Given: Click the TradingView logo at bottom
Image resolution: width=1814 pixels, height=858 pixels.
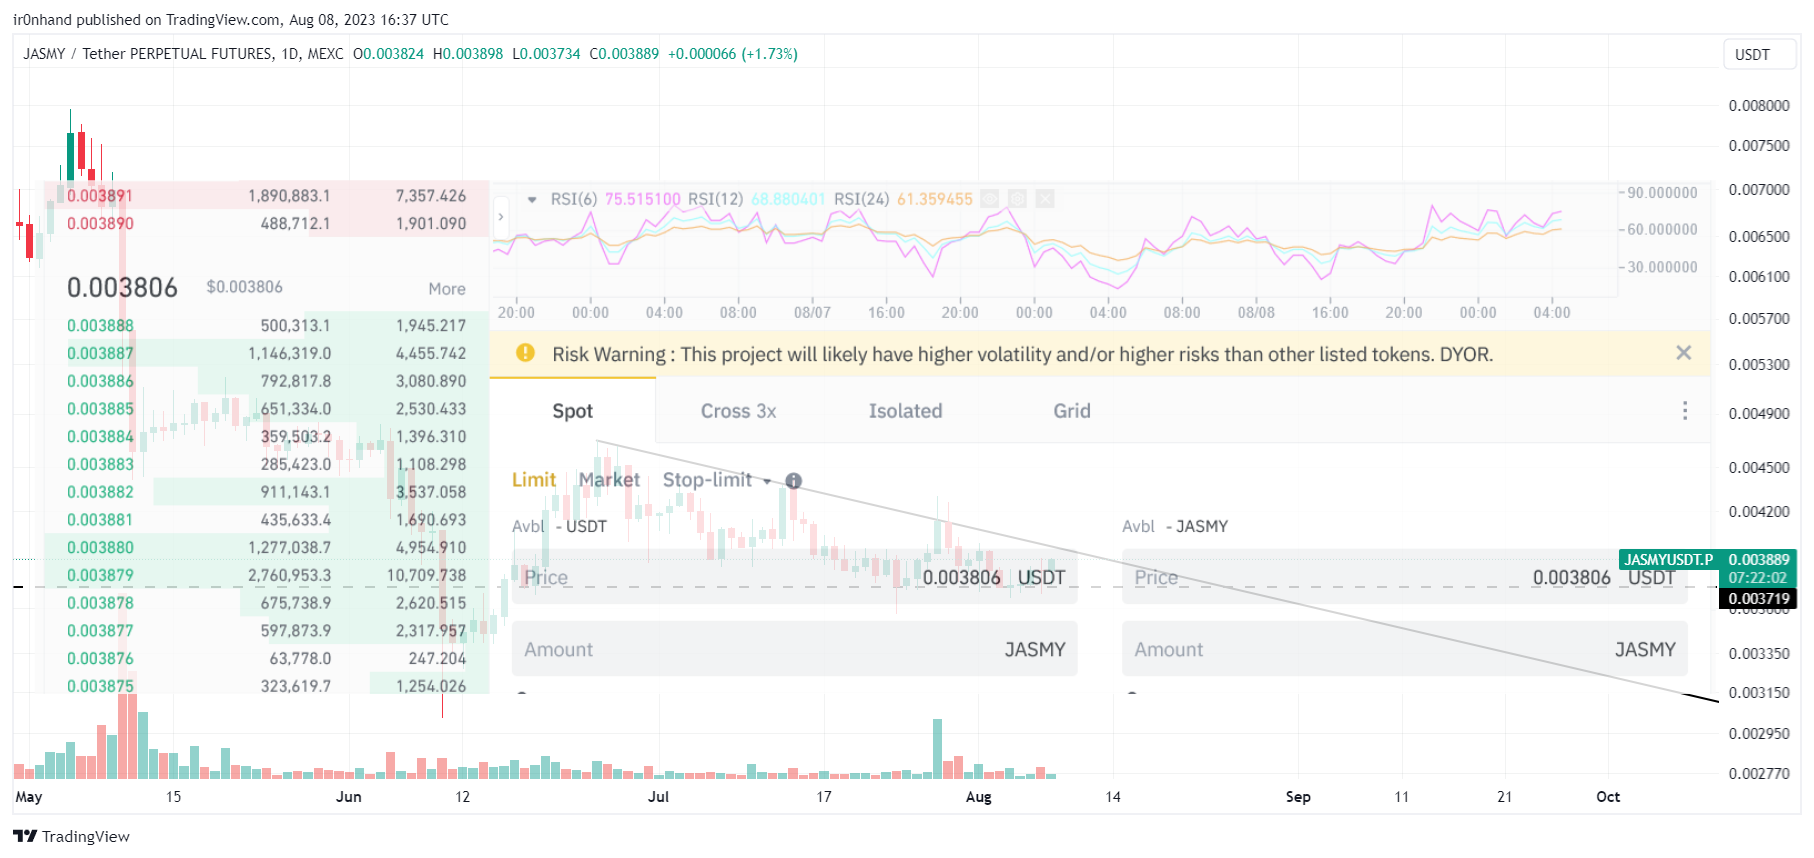Looking at the screenshot, I should [x=71, y=836].
